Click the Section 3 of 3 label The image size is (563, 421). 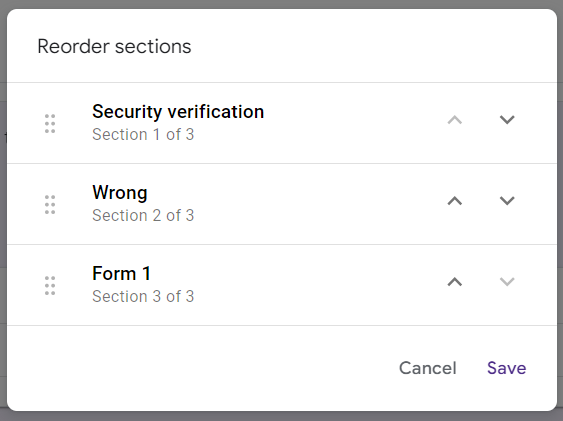(x=143, y=297)
